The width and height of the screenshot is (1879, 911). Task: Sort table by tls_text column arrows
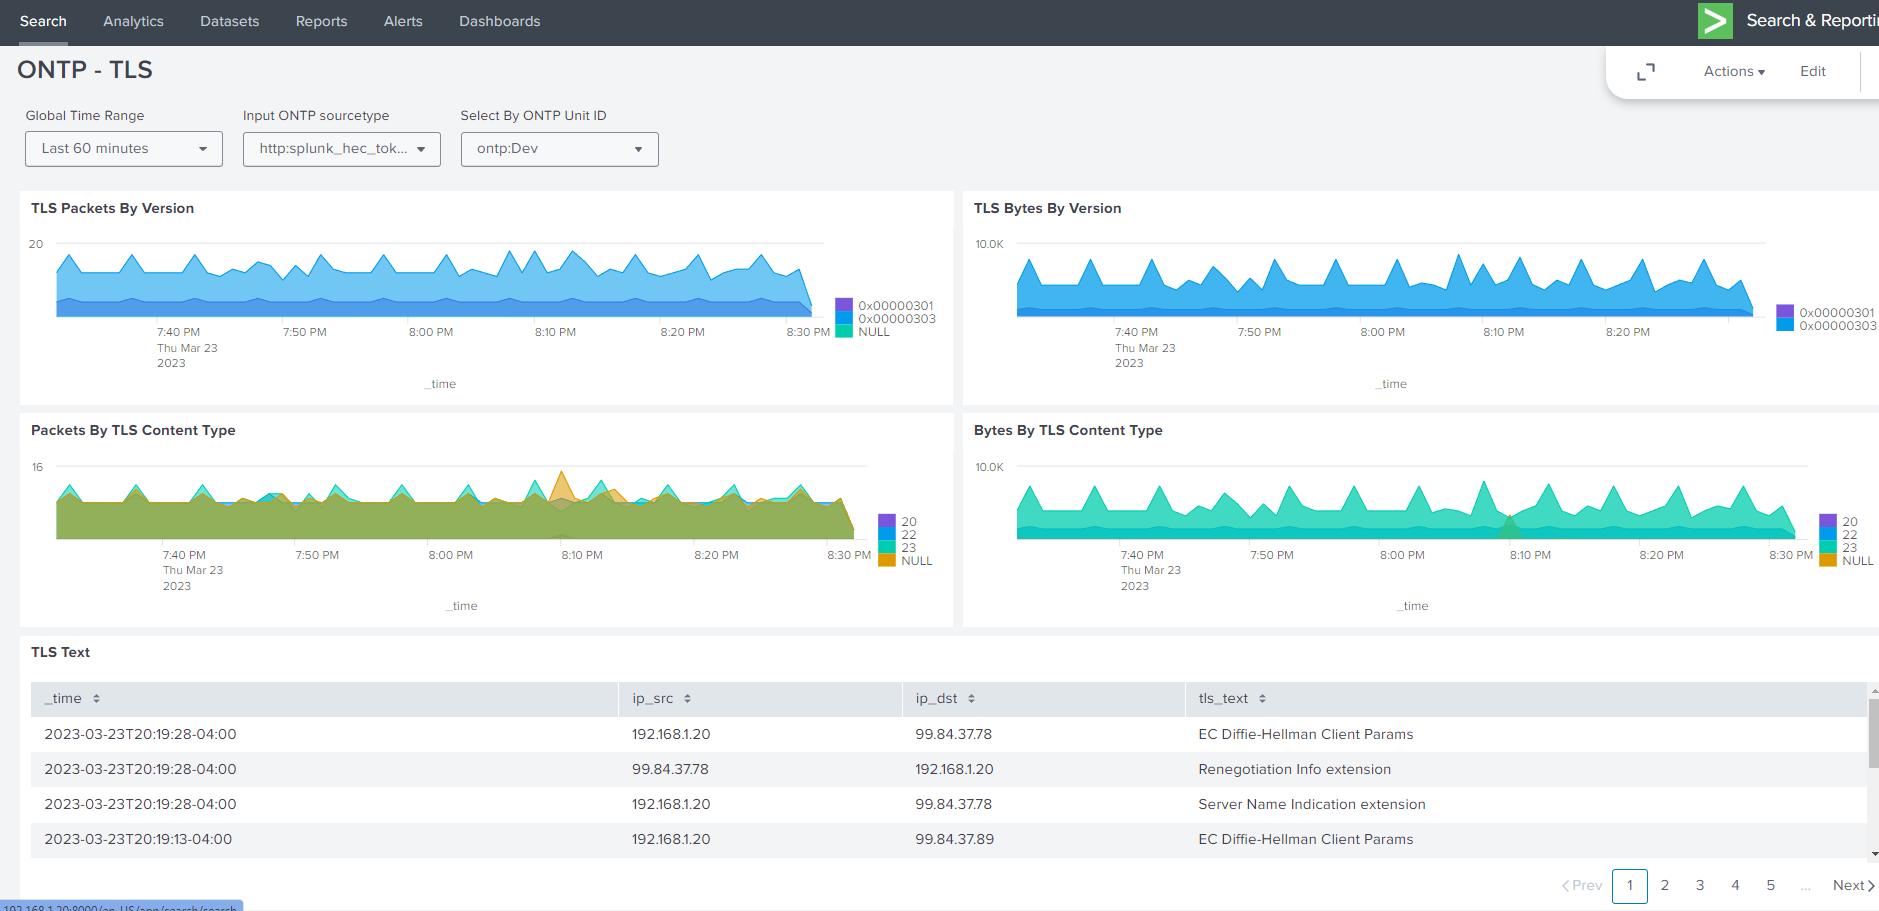[1262, 699]
